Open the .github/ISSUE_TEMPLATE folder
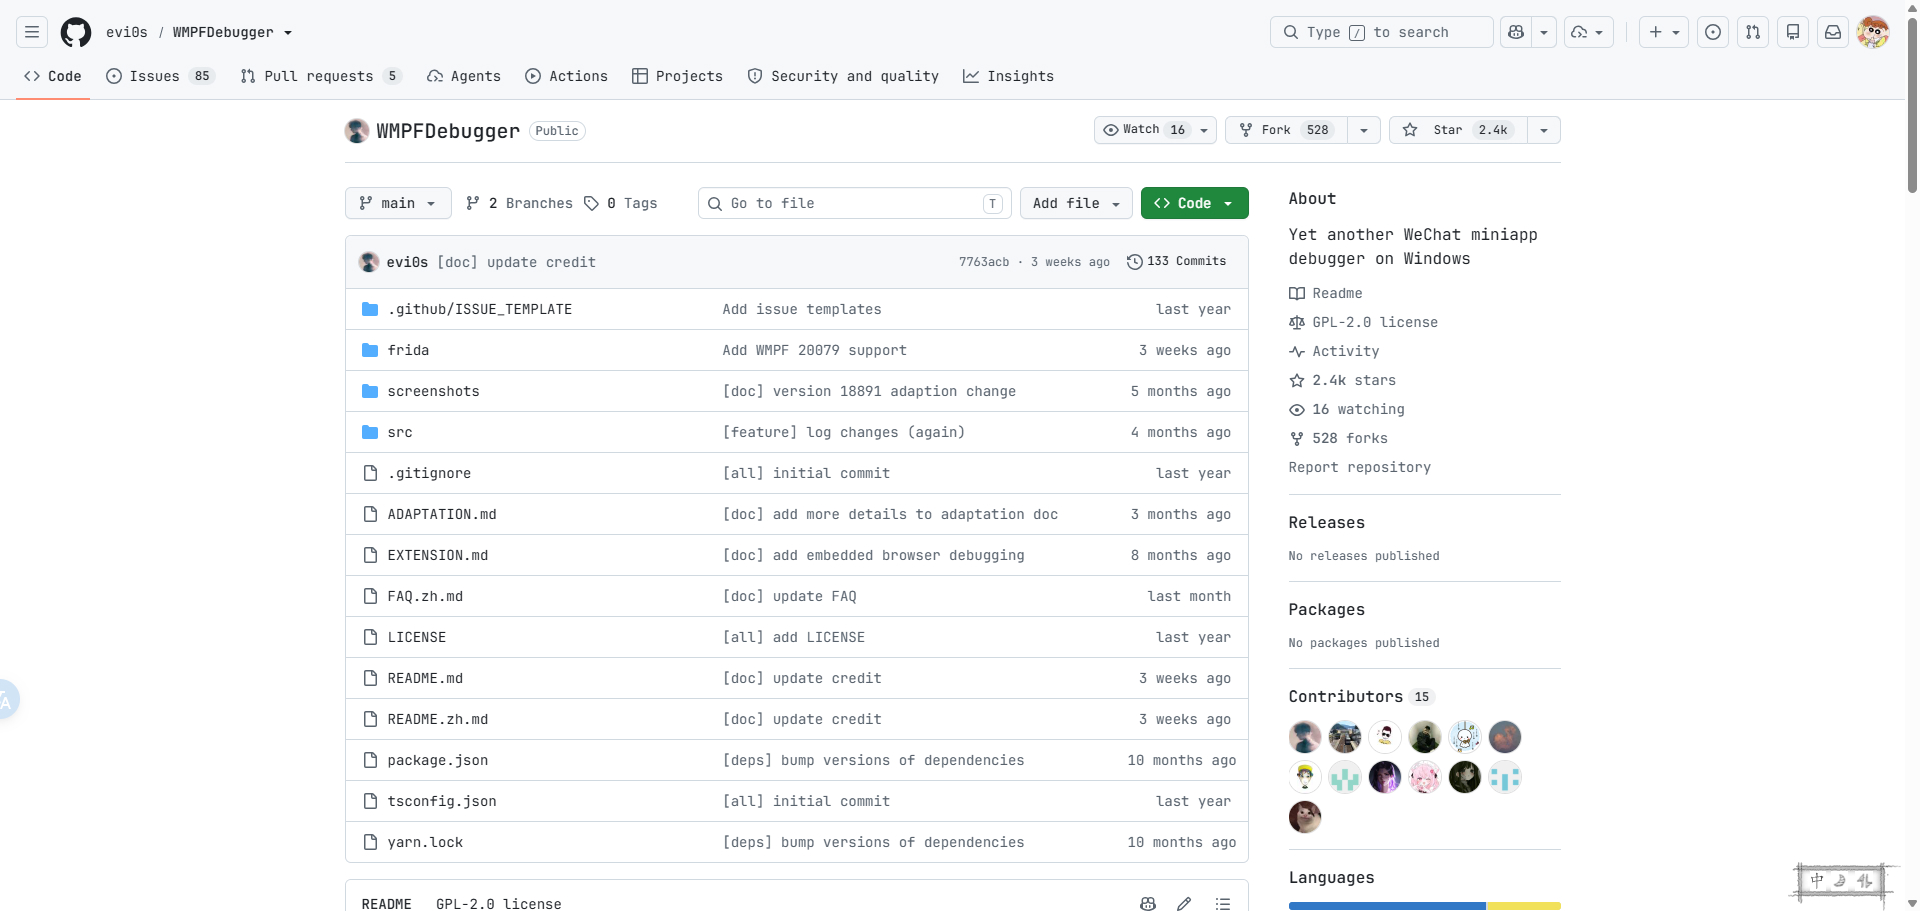This screenshot has width=1920, height=911. (480, 309)
